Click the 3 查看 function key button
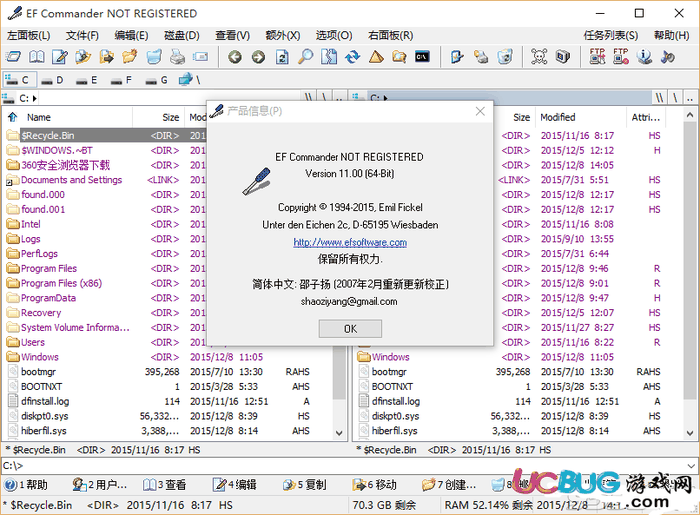700x515 pixels. (x=164, y=485)
